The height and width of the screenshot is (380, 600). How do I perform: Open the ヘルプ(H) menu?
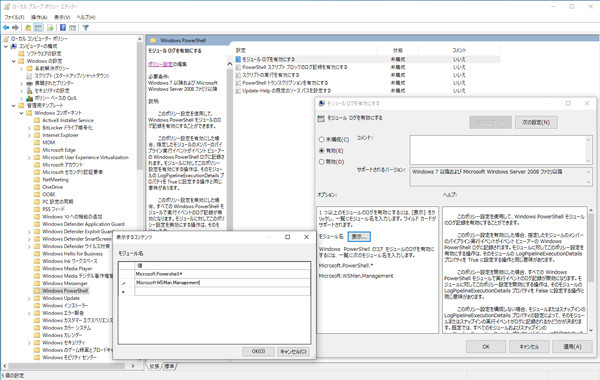tap(86, 17)
